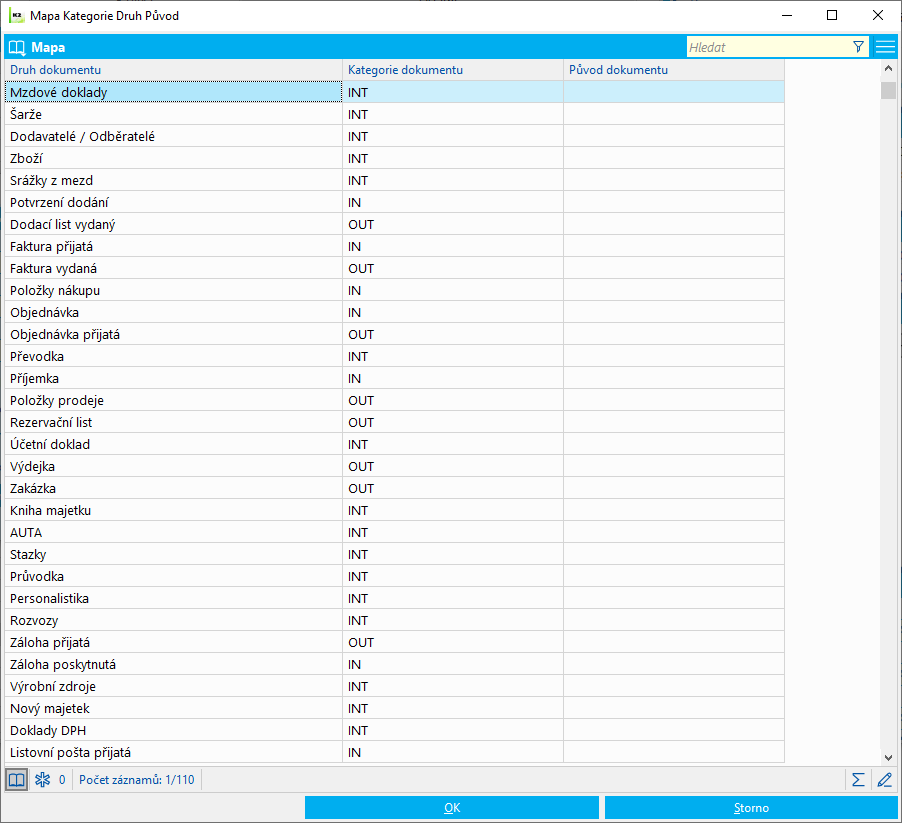Image resolution: width=902 pixels, height=823 pixels.
Task: Select the Výrobní zdroje row
Action: pyautogui.click(x=395, y=686)
